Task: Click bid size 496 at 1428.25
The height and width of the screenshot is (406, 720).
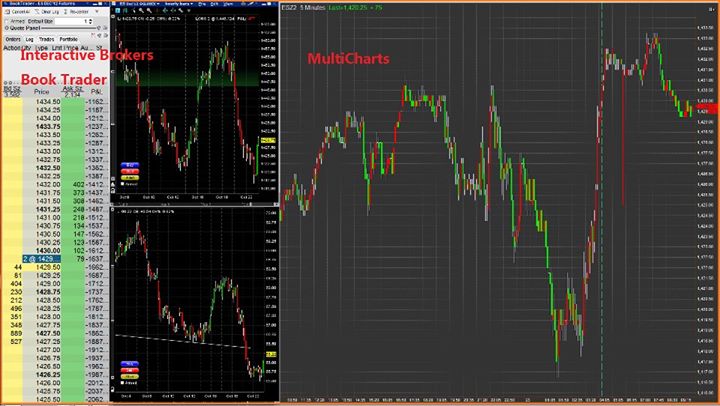Action: tap(16, 308)
